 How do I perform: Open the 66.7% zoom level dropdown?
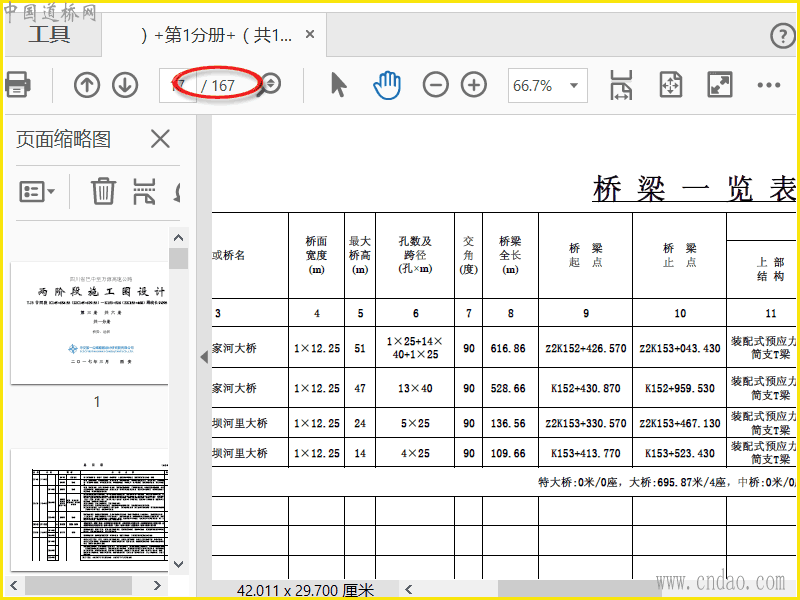(x=547, y=85)
